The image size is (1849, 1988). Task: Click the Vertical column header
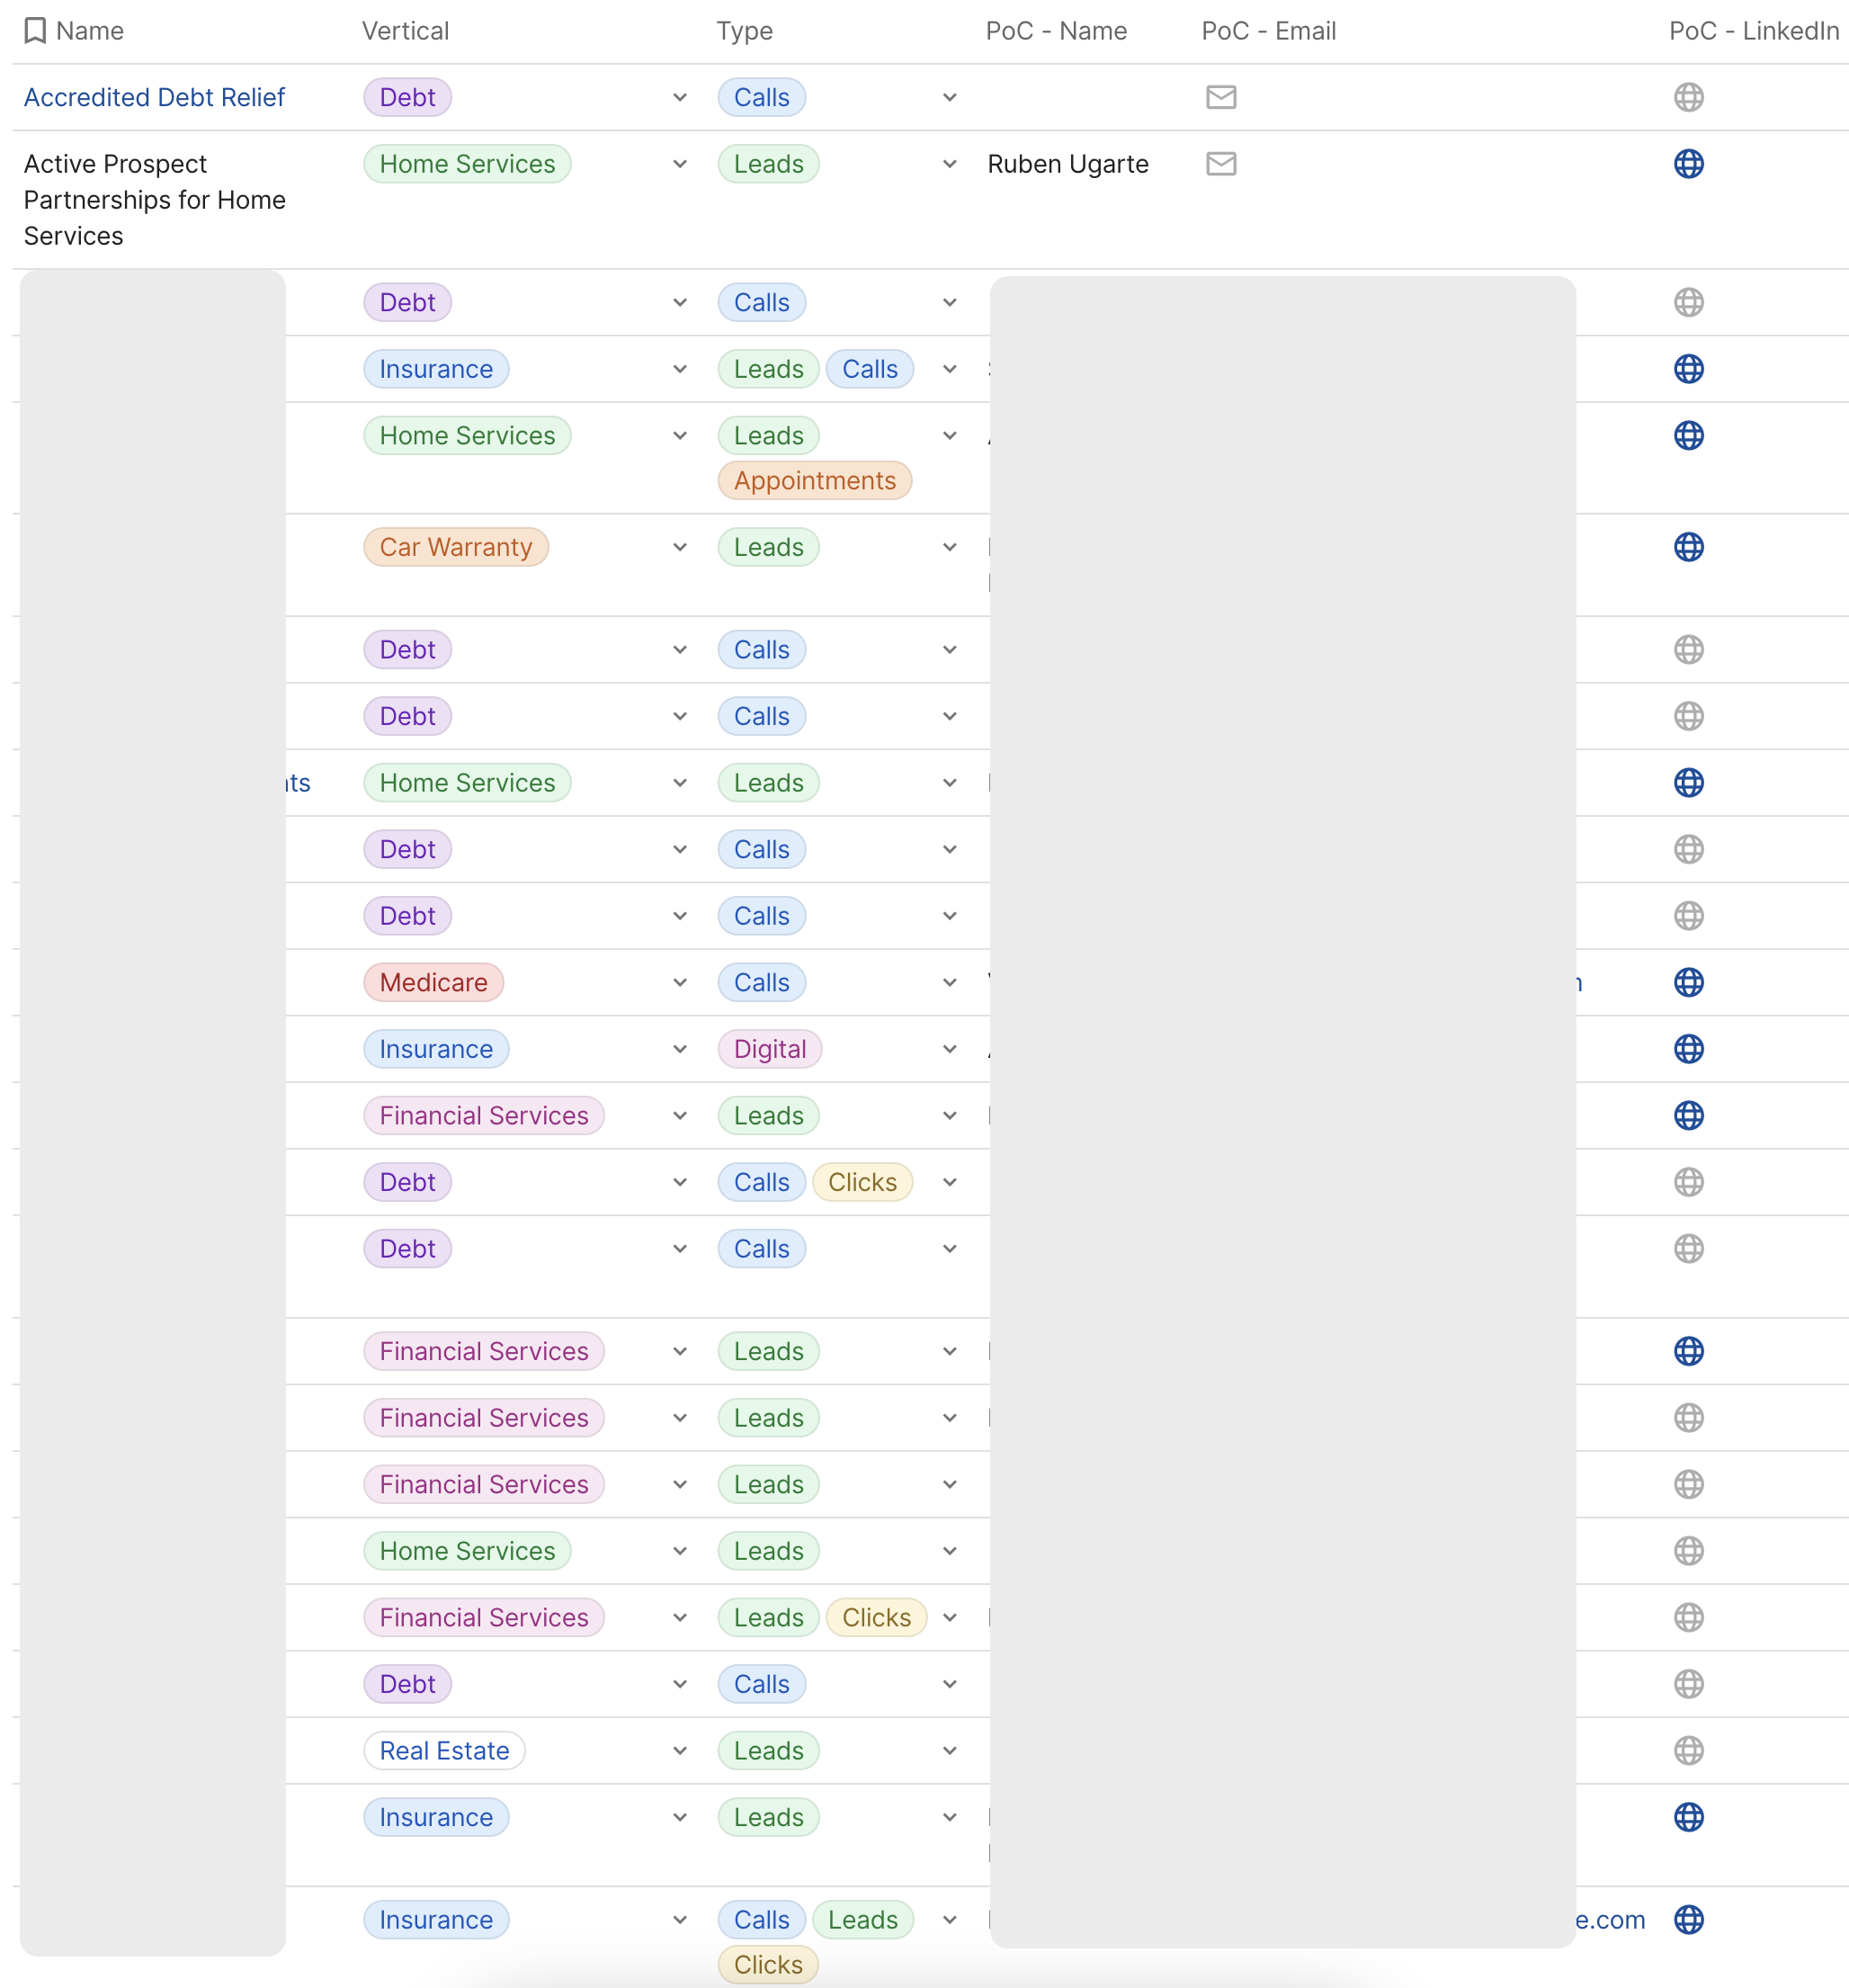405,31
